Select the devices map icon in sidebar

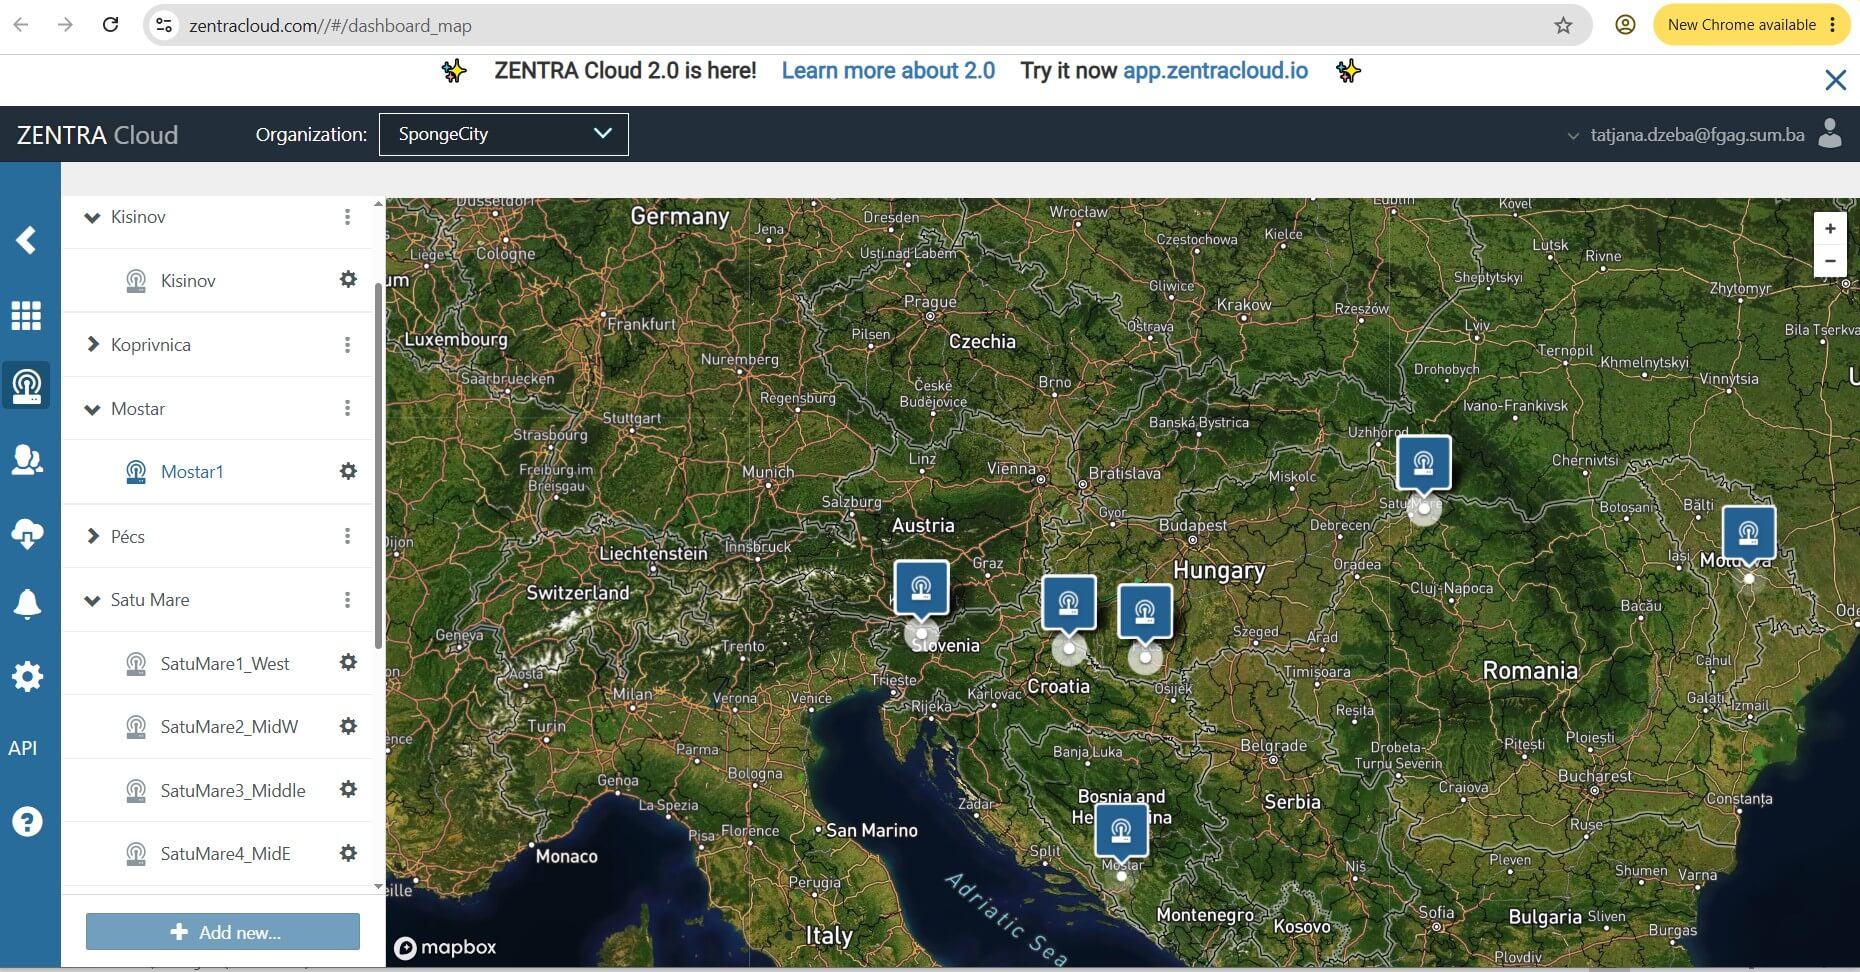coord(26,386)
